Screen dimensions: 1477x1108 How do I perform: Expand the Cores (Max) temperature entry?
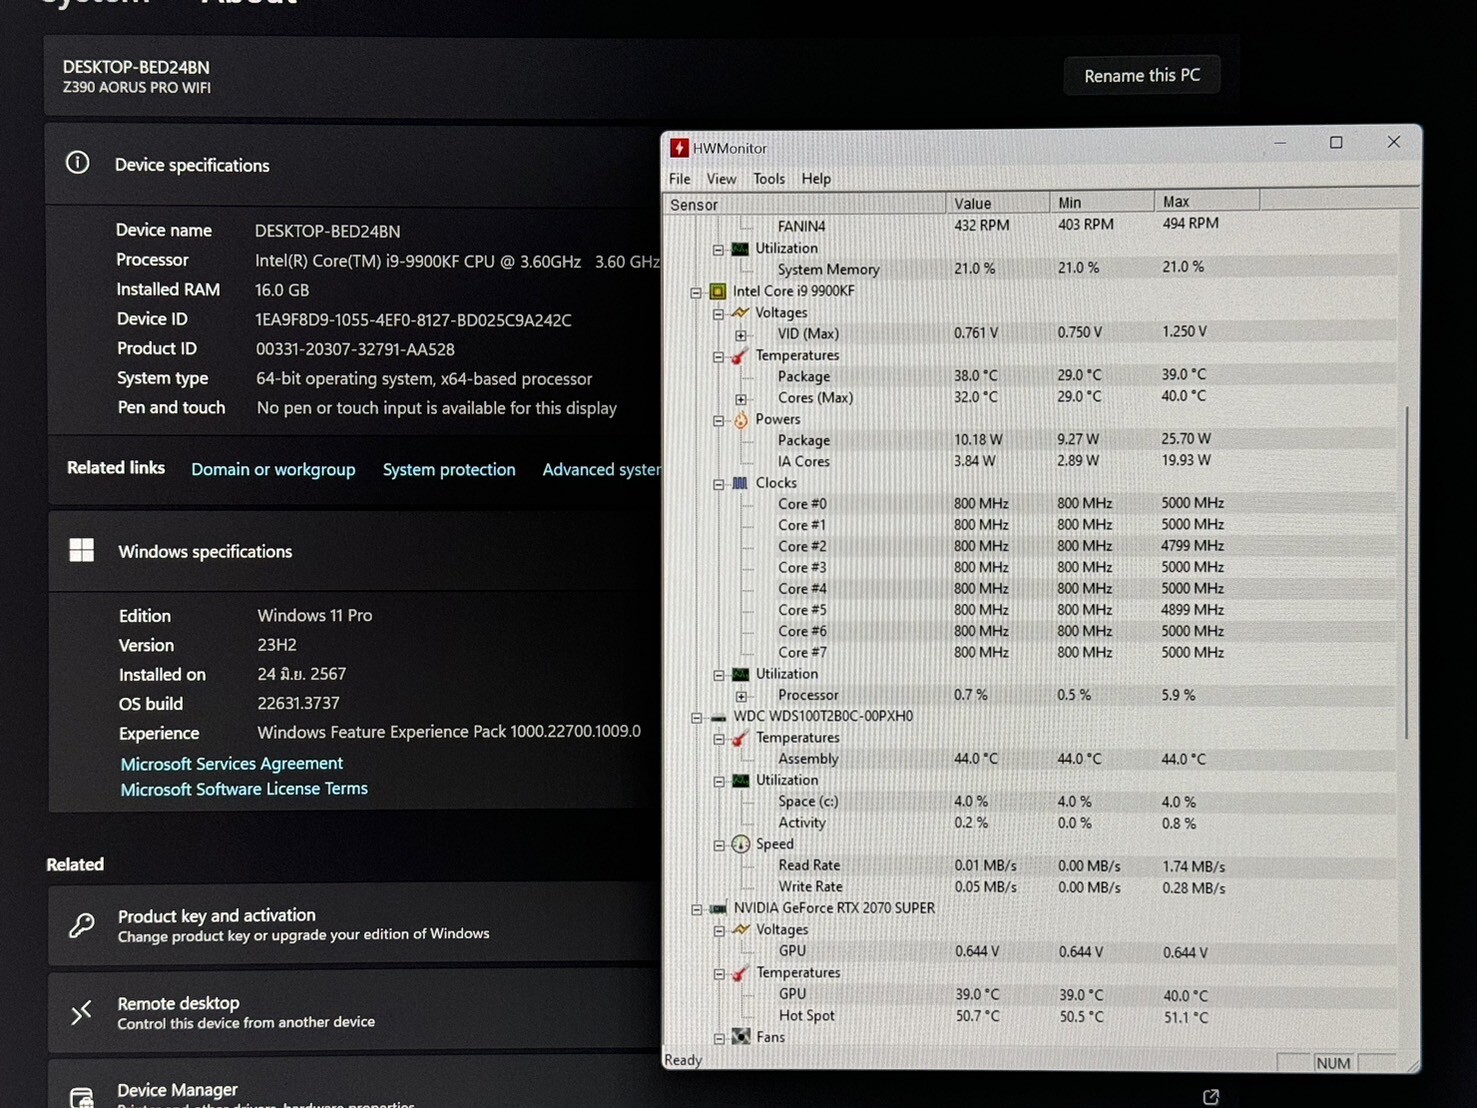click(x=741, y=398)
